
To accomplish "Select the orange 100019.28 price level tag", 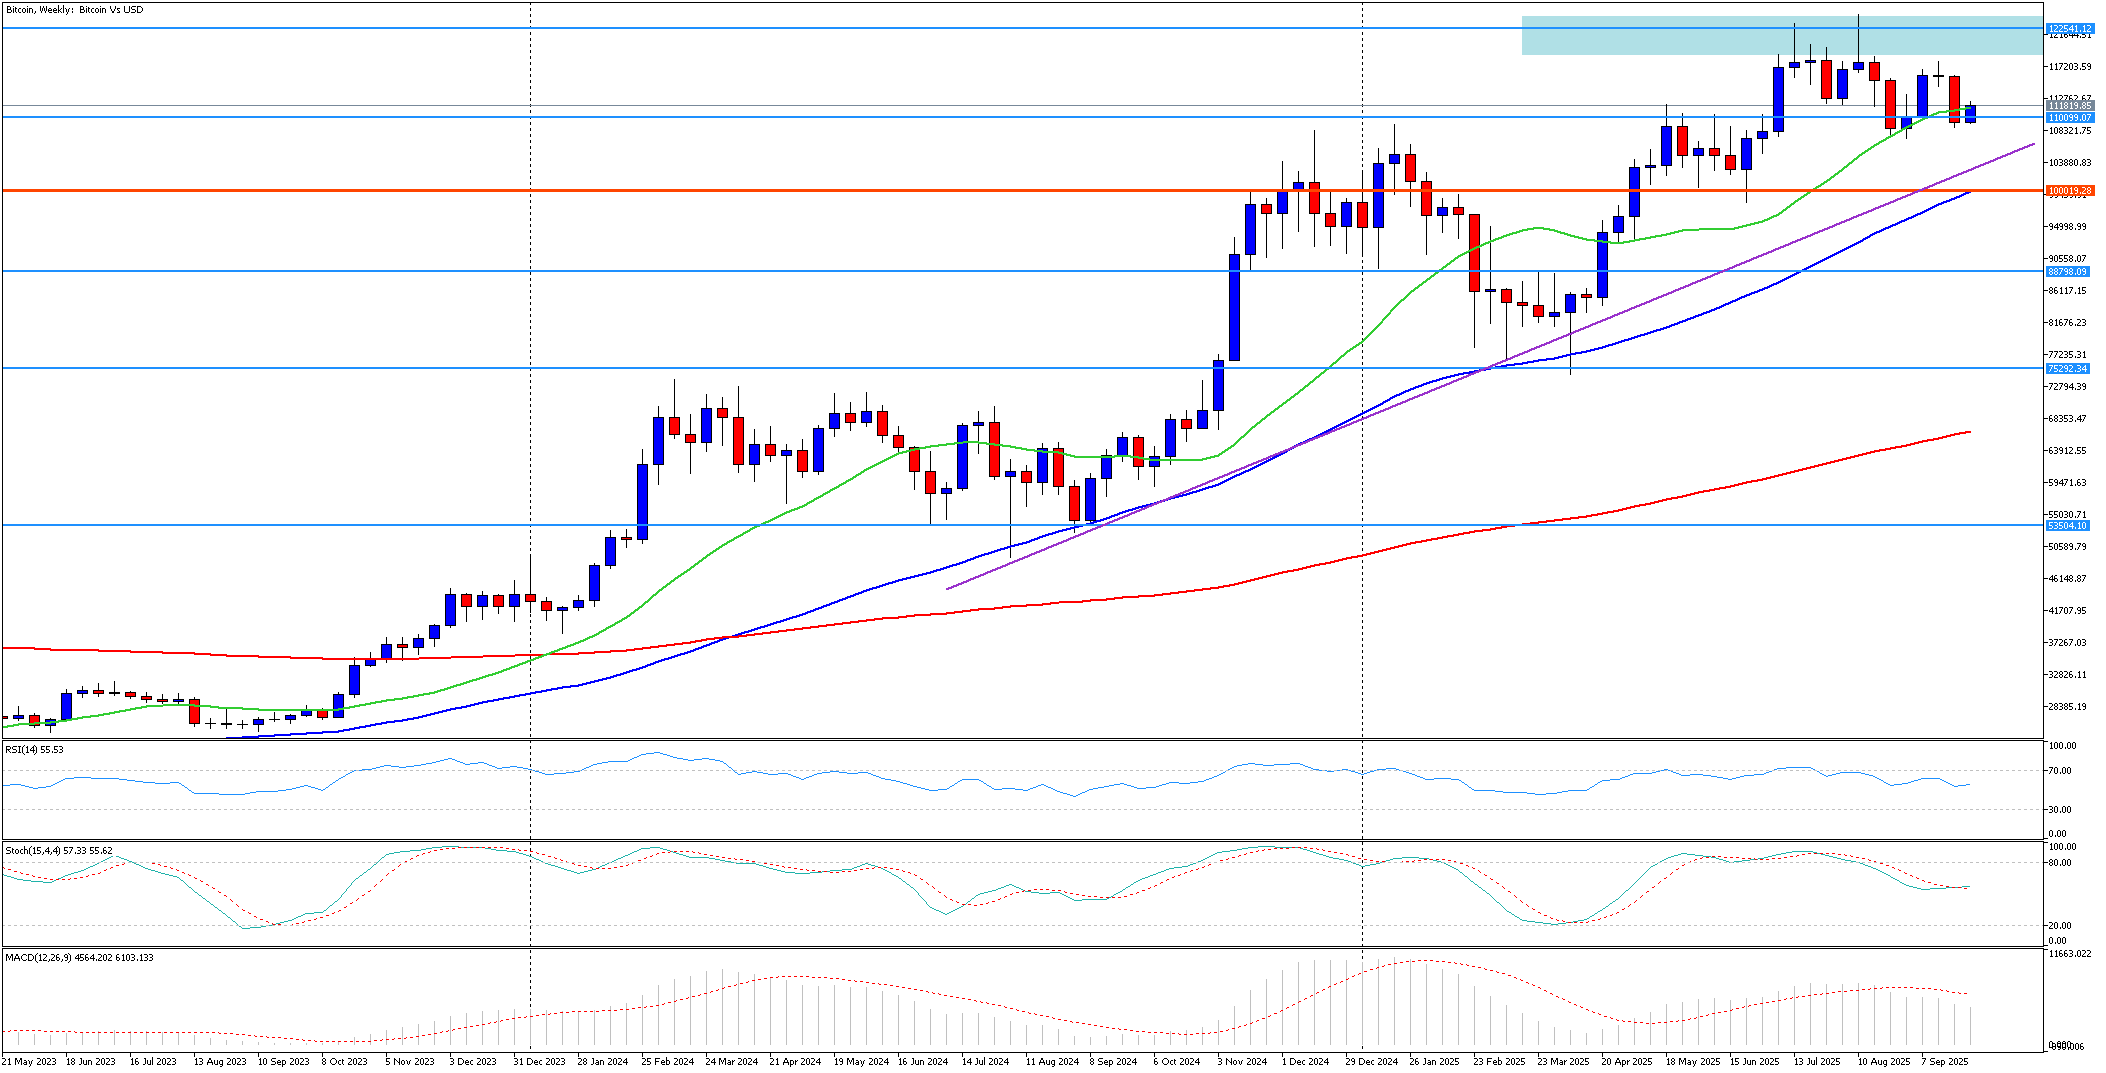I will pyautogui.click(x=2069, y=190).
